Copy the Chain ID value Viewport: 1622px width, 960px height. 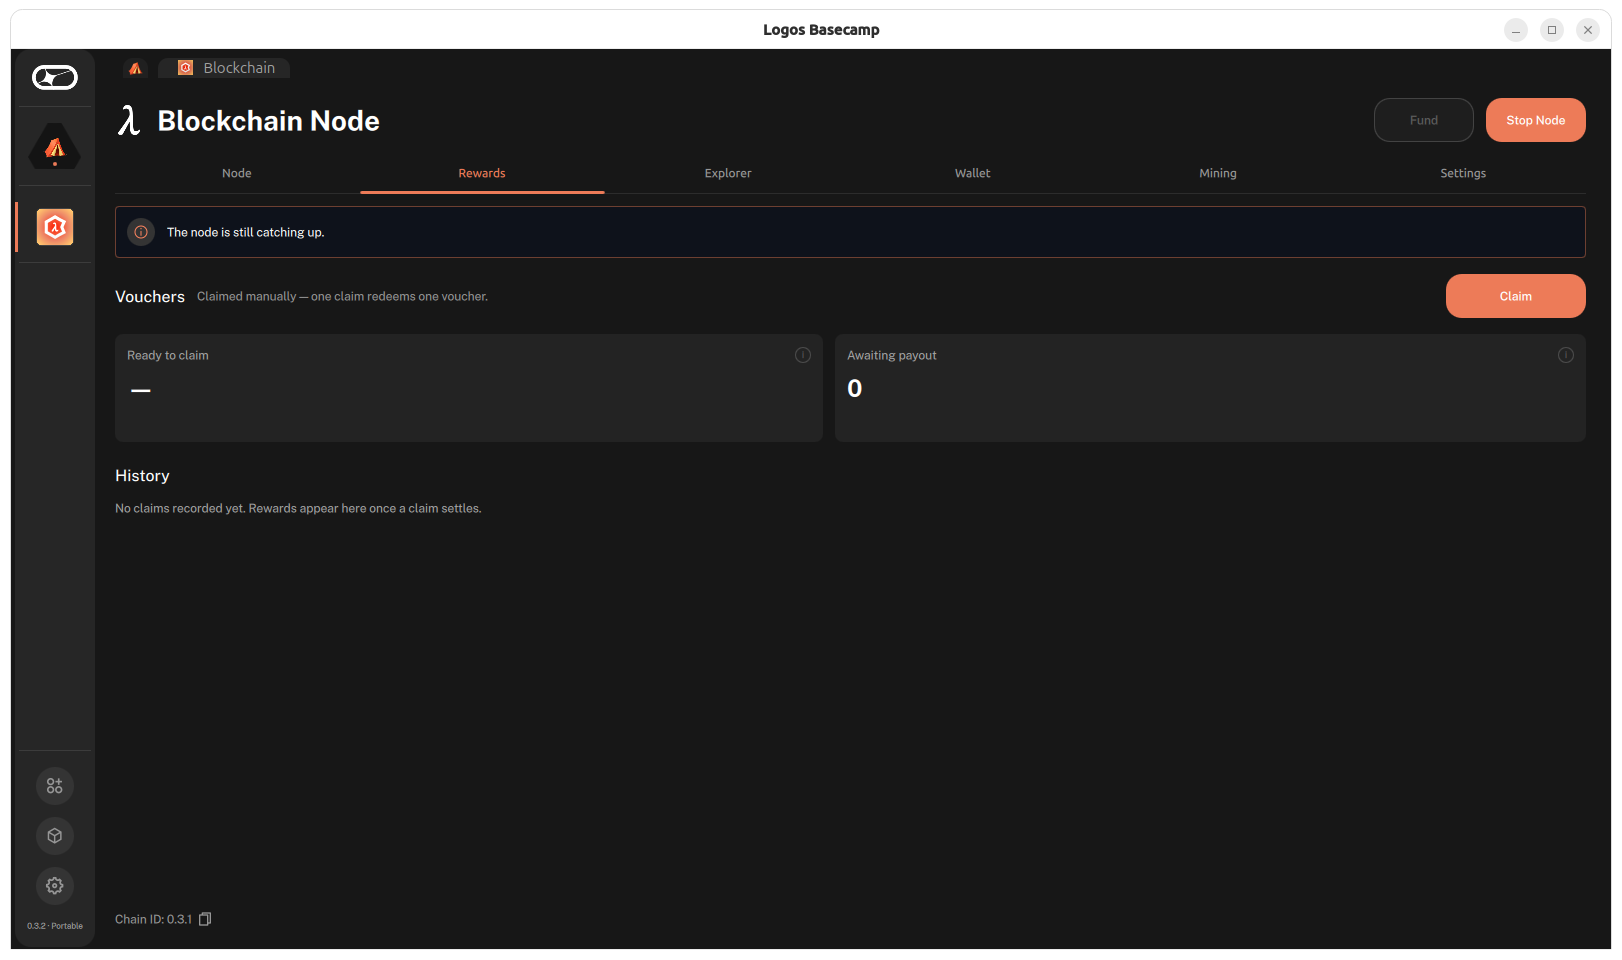205,919
